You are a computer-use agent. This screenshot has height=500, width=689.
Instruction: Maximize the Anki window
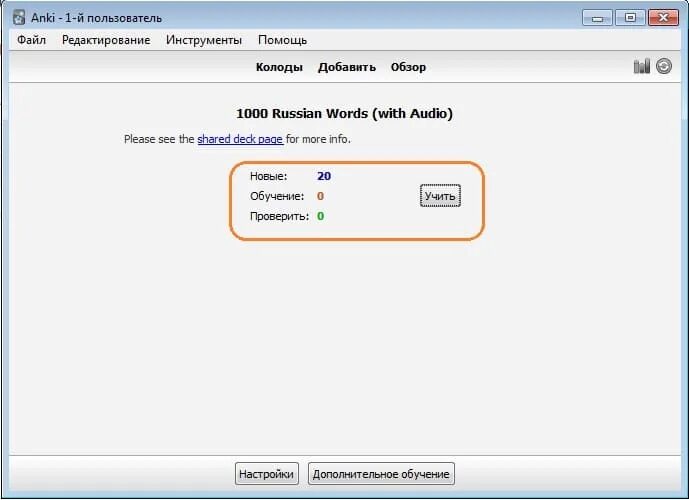click(630, 18)
